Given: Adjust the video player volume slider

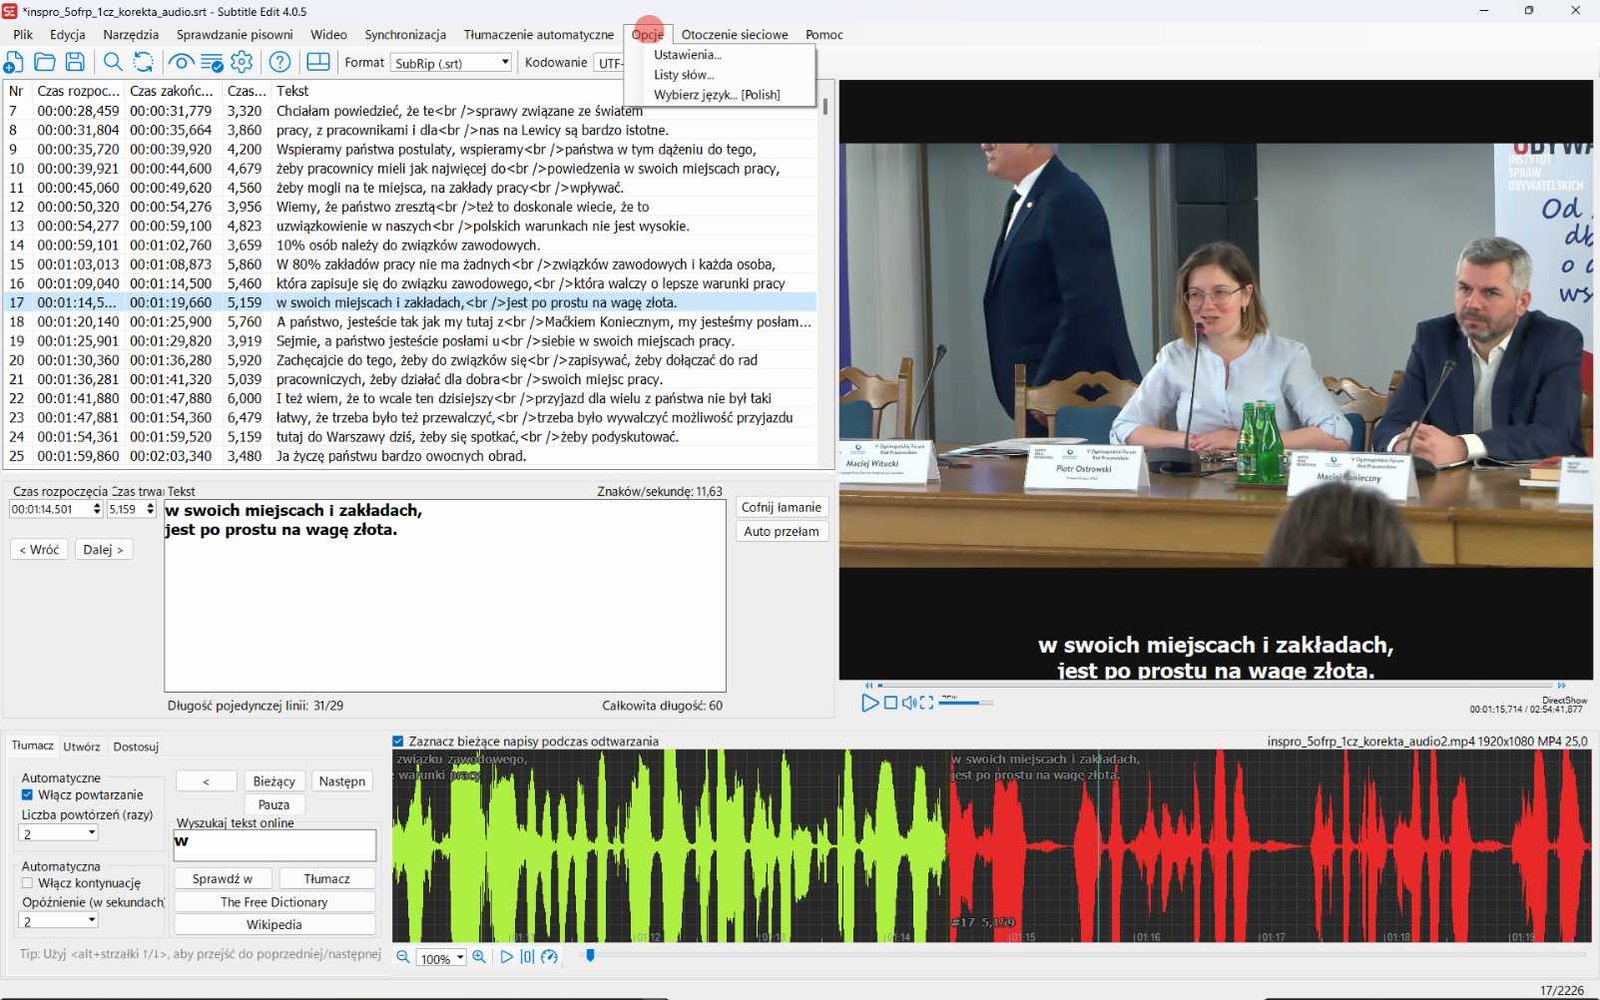Looking at the screenshot, I should [x=964, y=703].
